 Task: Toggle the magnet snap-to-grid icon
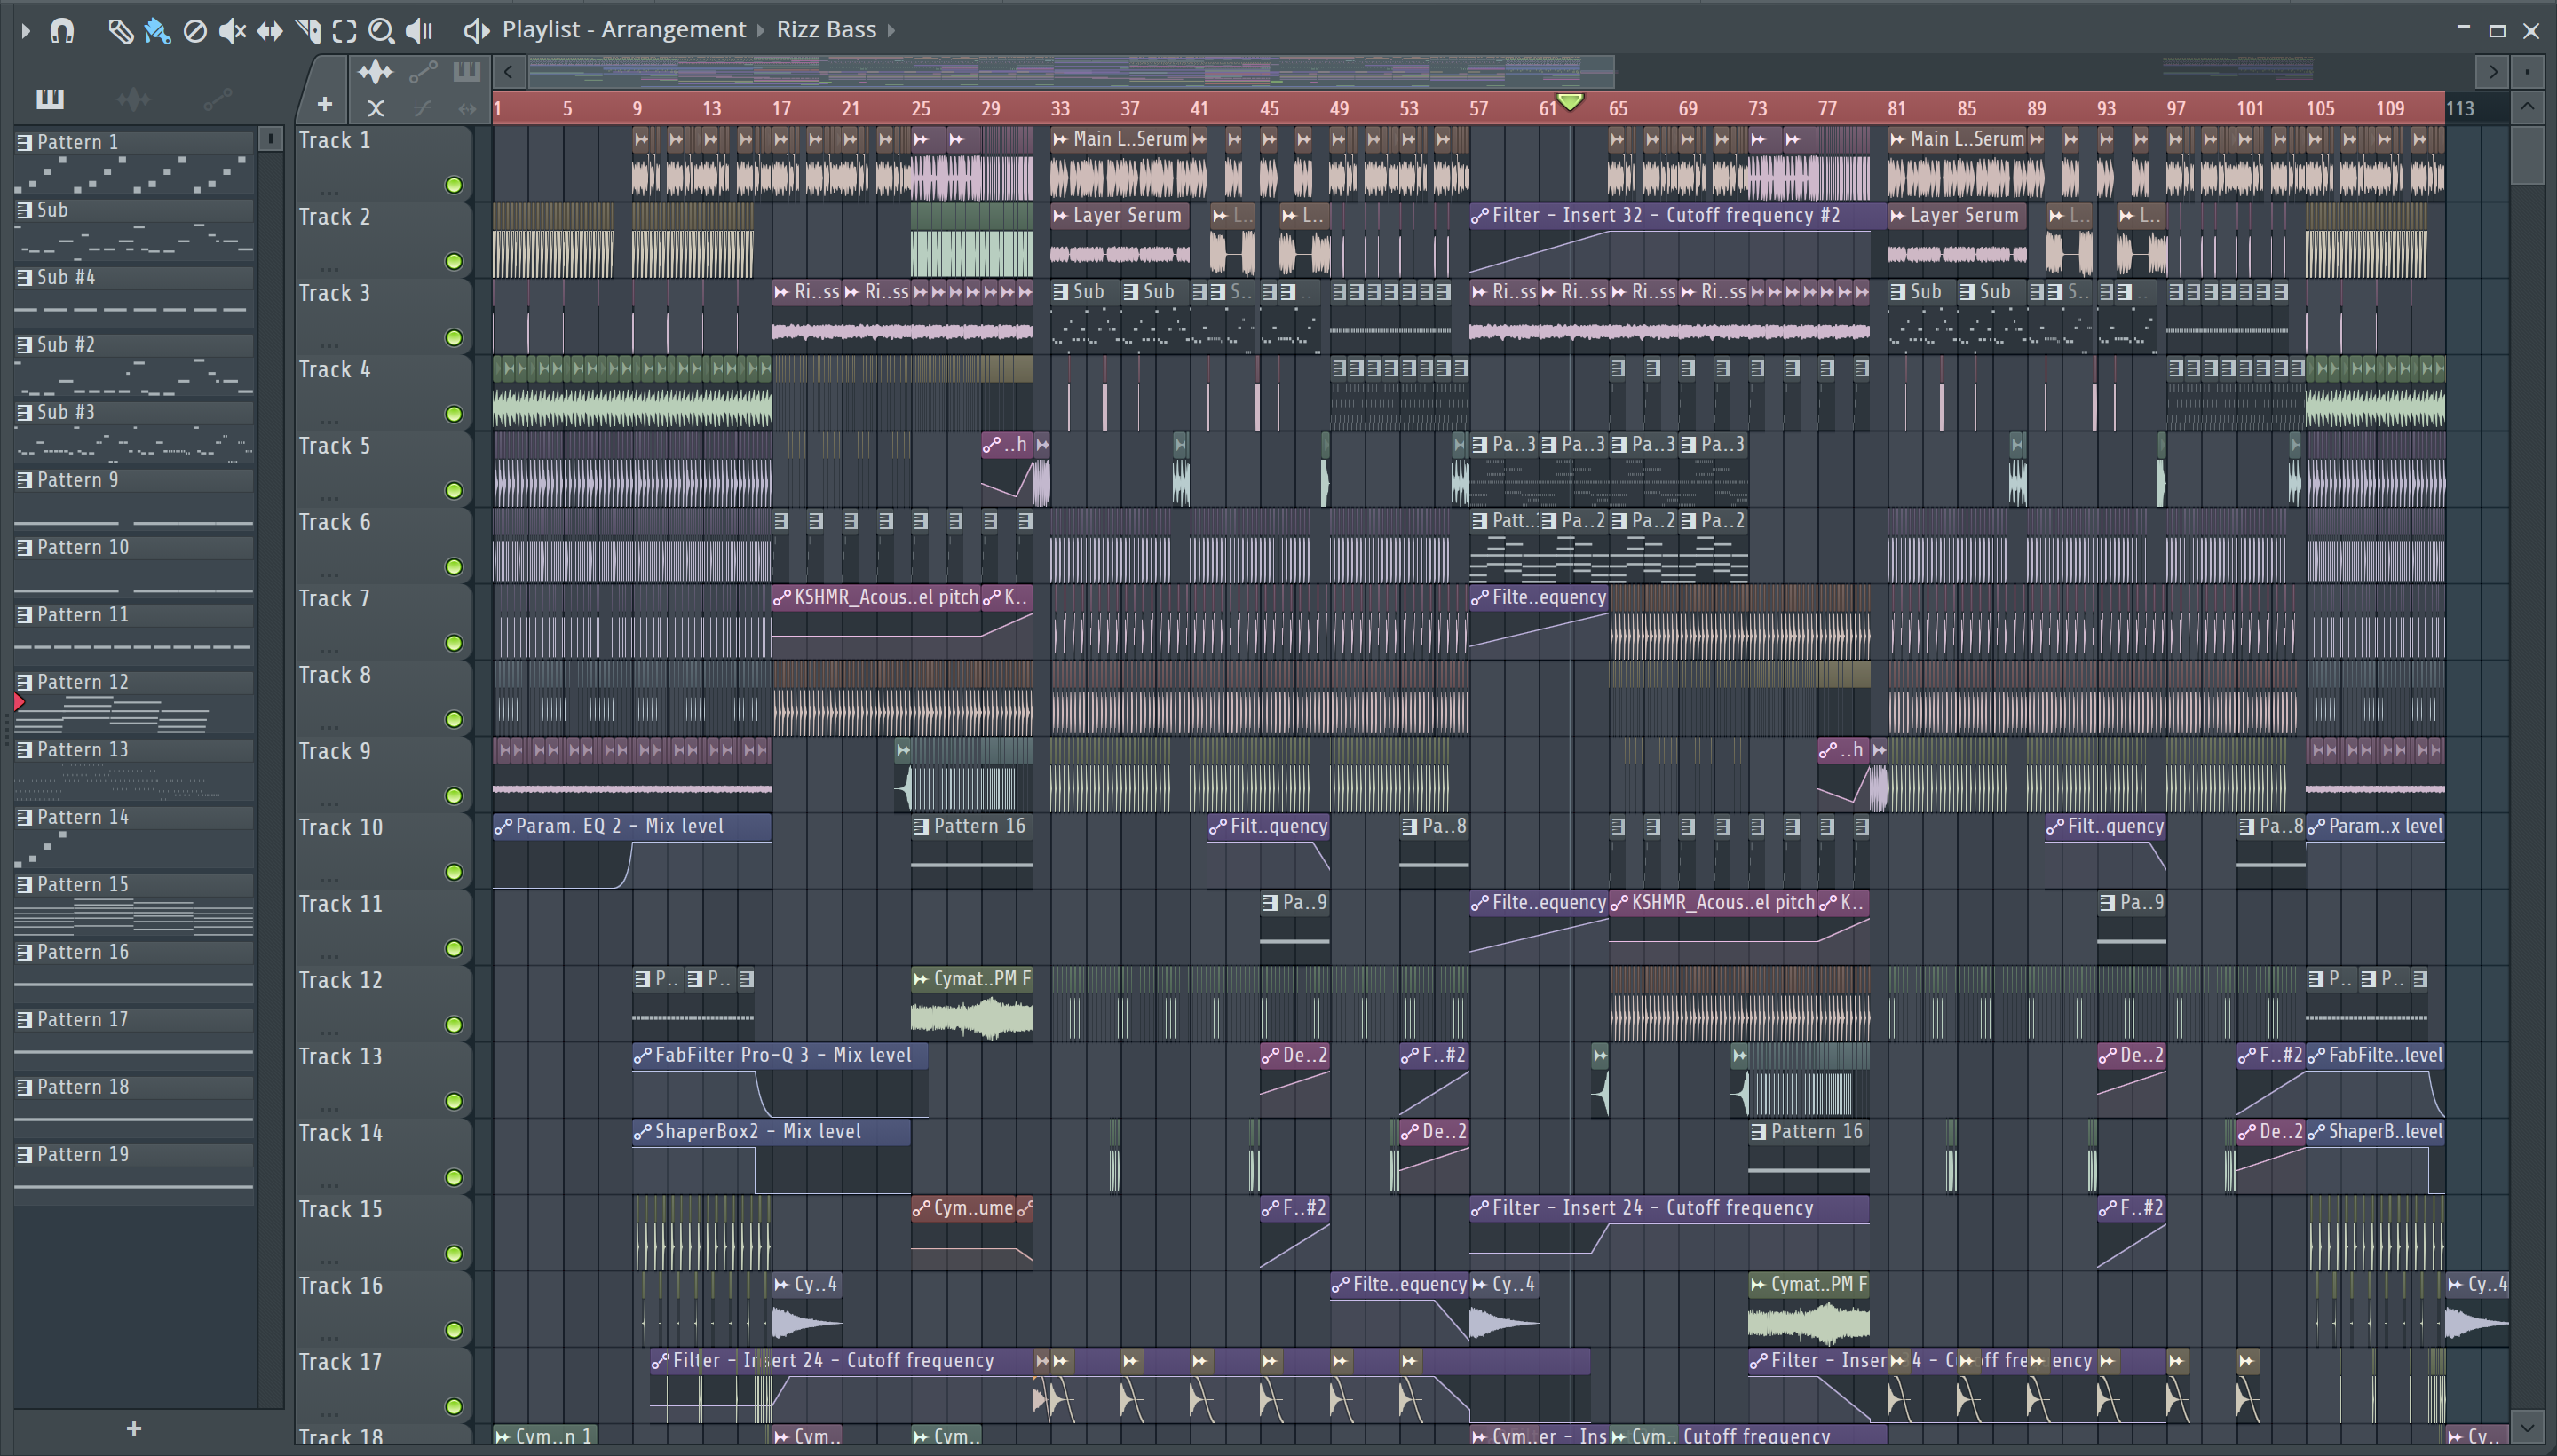coord(62,30)
